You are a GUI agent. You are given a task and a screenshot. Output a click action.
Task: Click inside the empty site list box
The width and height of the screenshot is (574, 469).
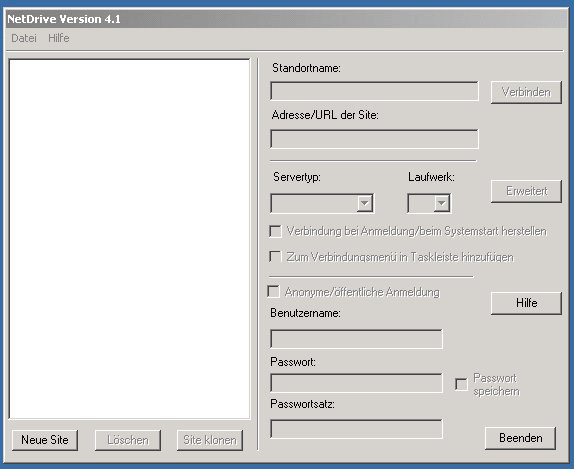130,239
